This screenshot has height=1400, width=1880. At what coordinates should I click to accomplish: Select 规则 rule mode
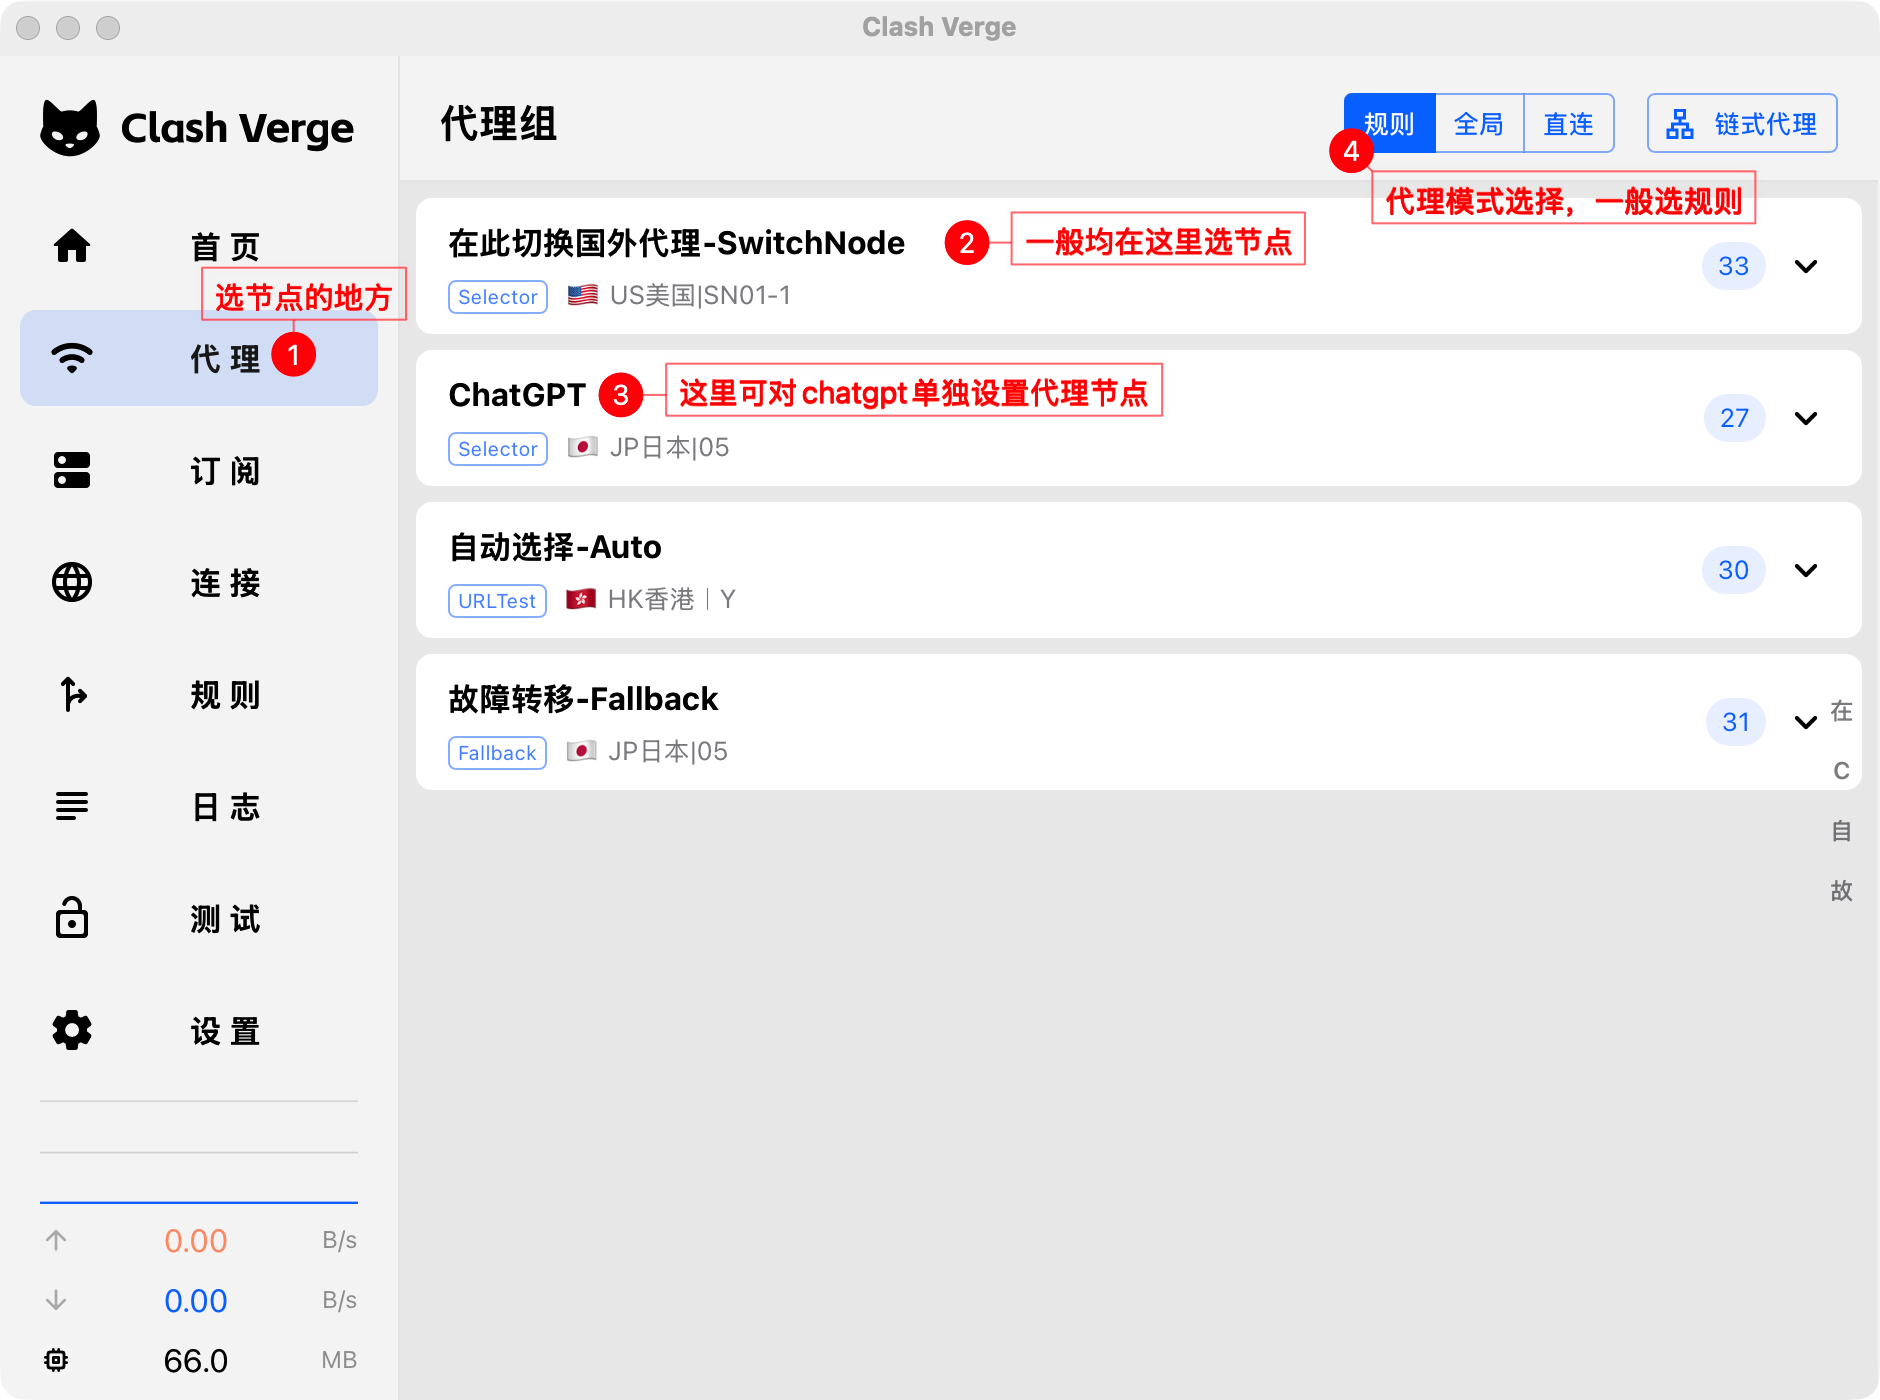[x=1390, y=123]
